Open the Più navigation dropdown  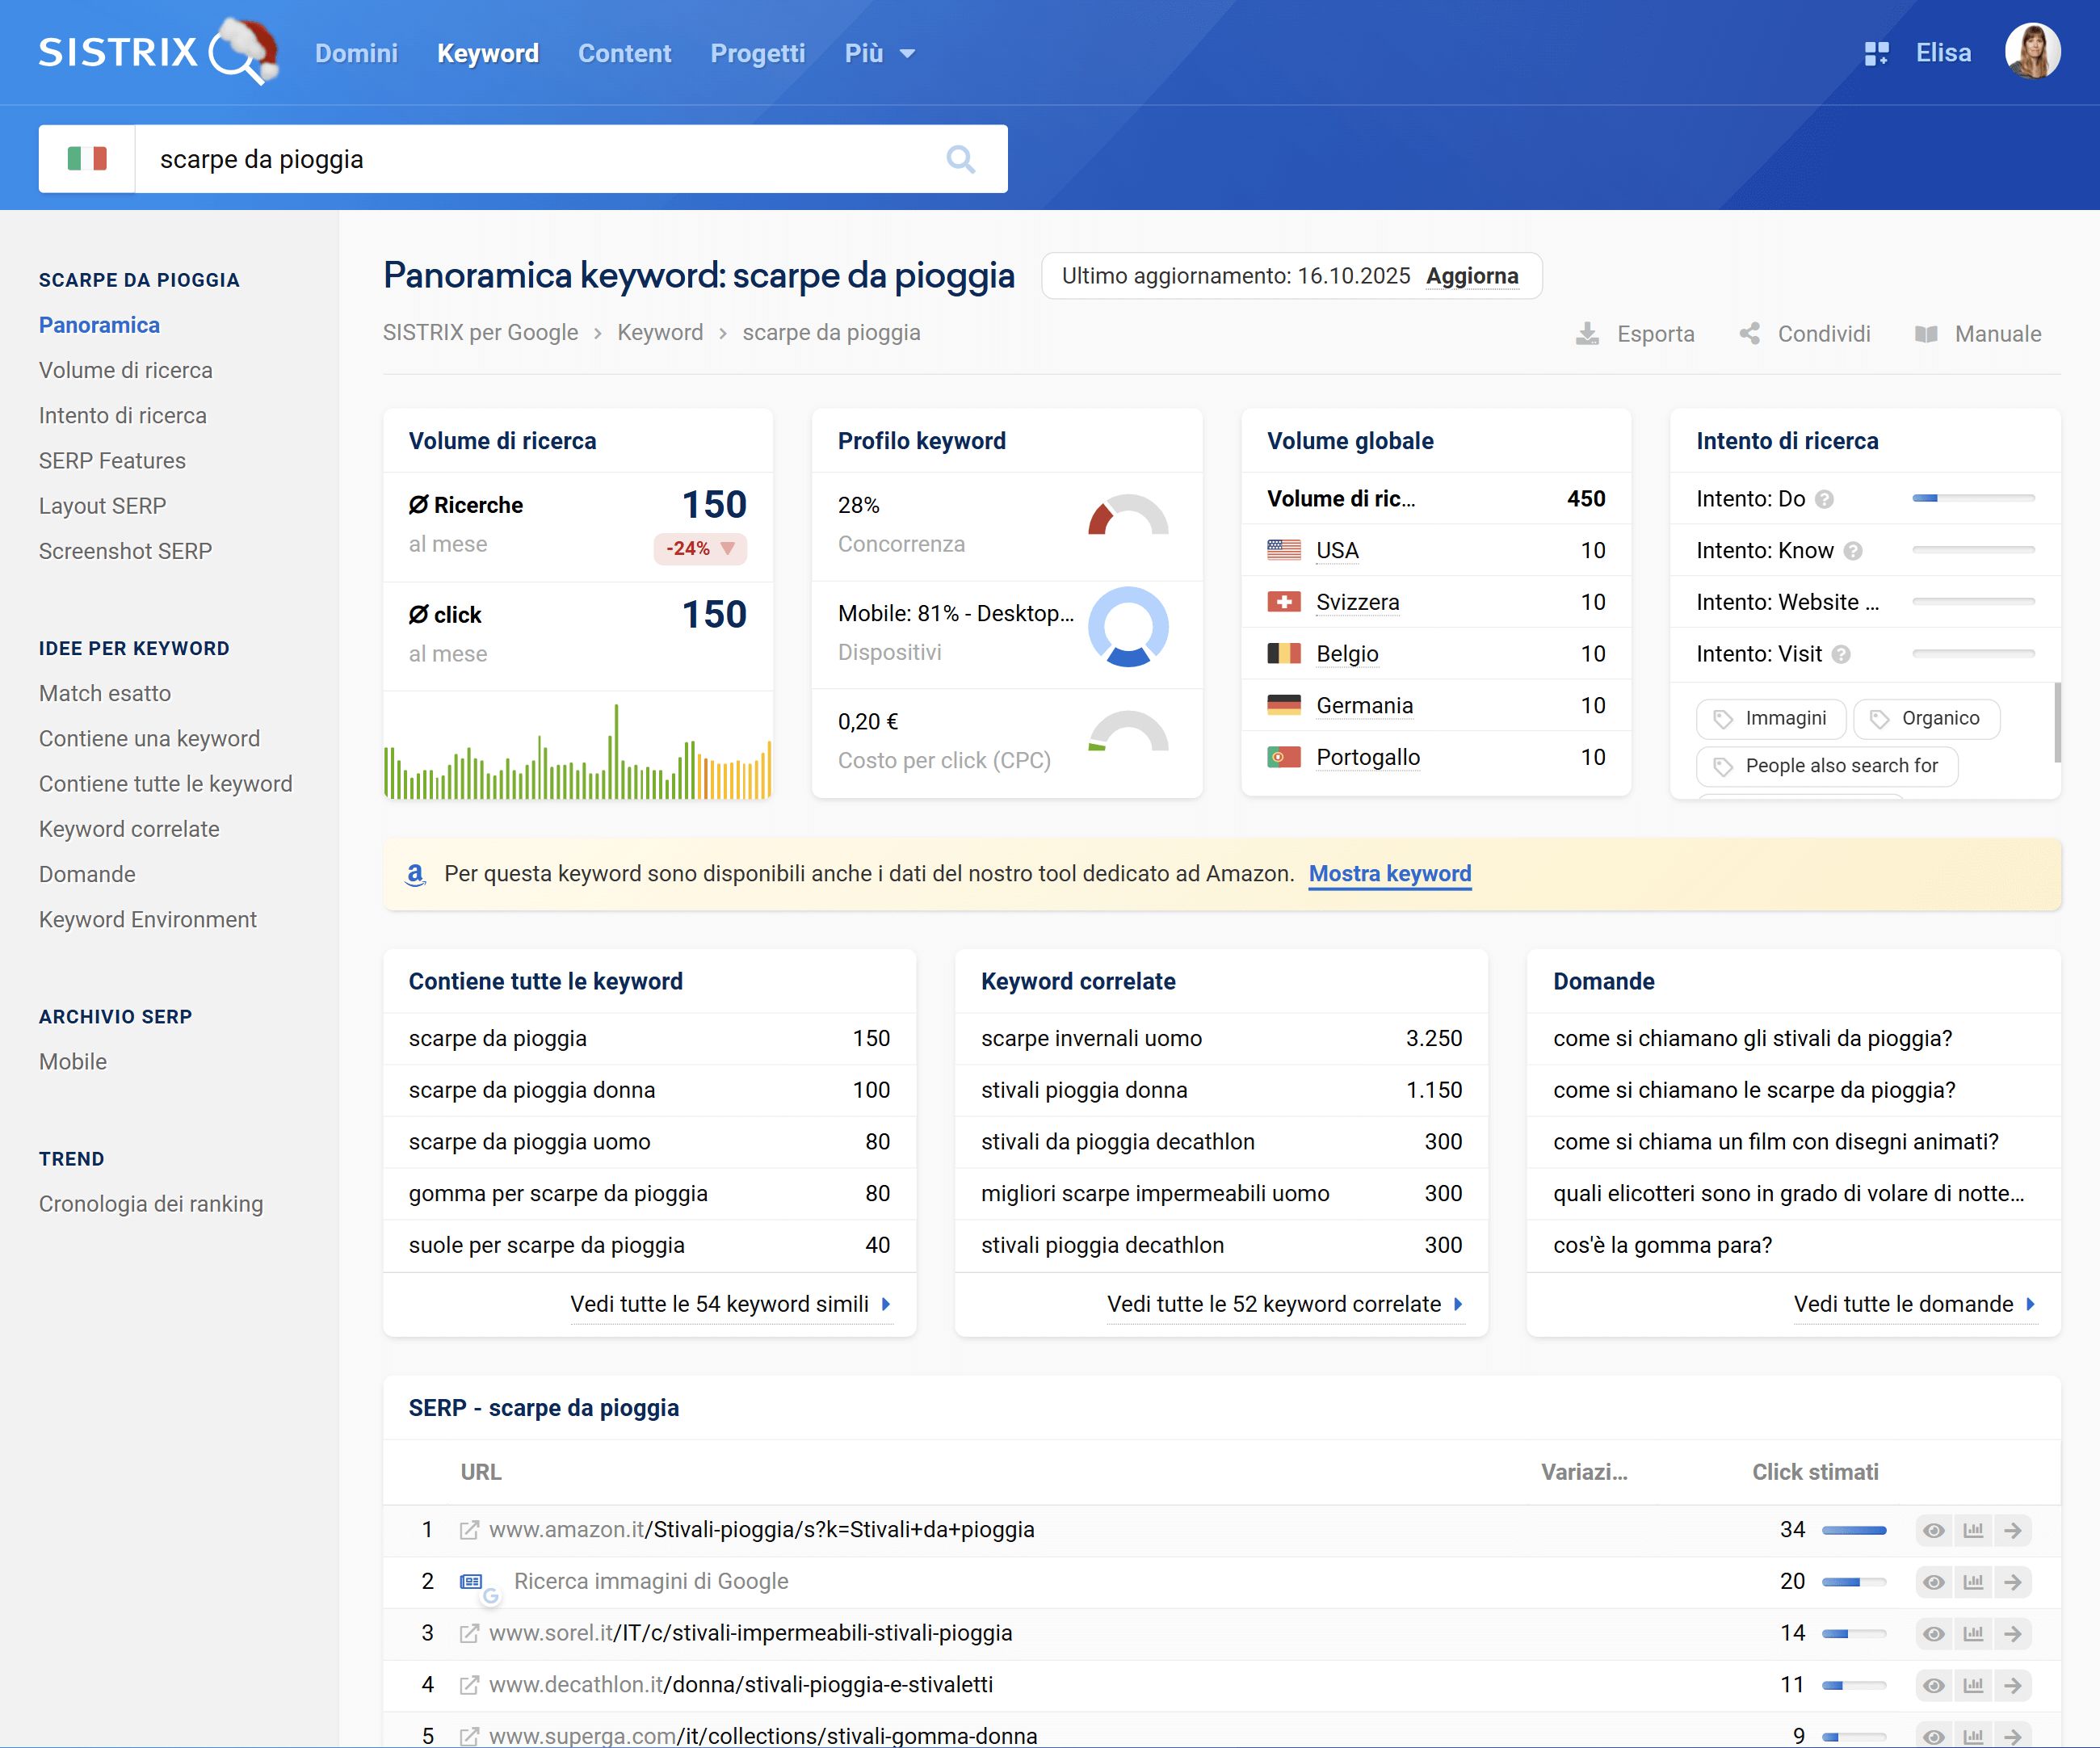879,53
